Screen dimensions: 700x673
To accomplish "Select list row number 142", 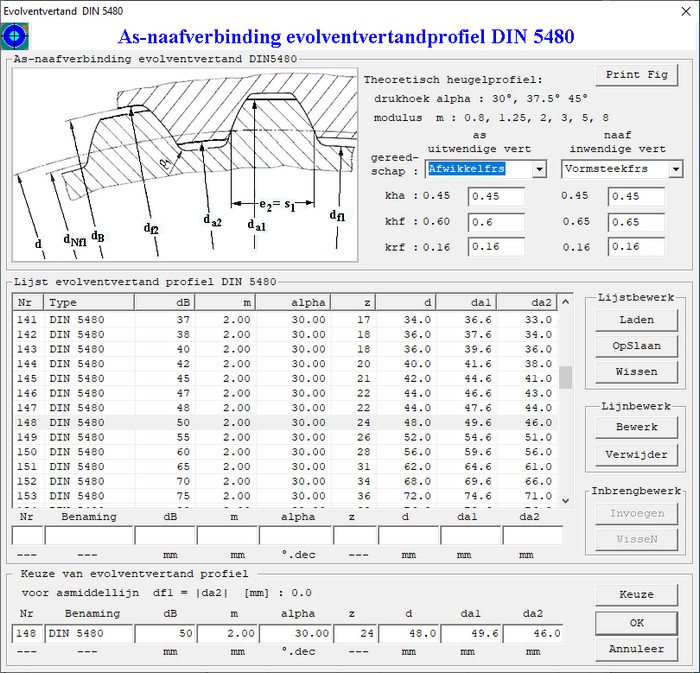I will tap(285, 335).
